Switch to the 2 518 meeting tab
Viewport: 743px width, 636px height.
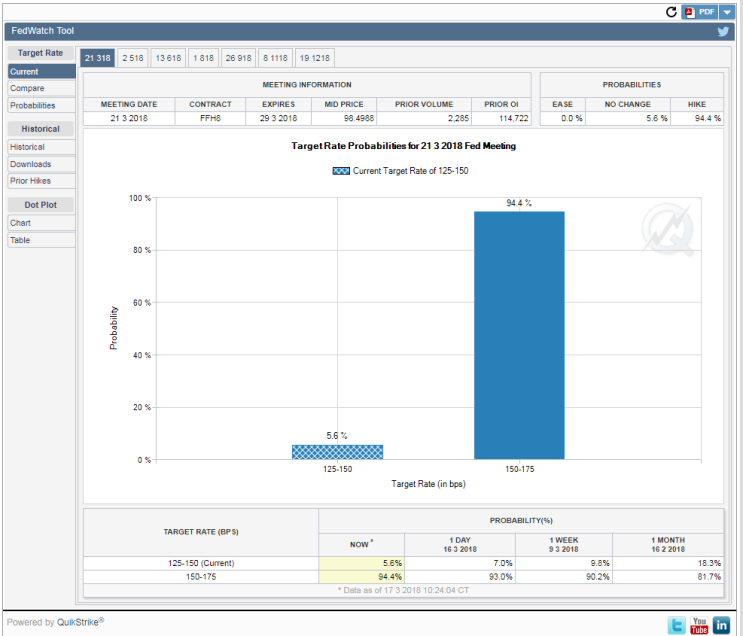133,58
